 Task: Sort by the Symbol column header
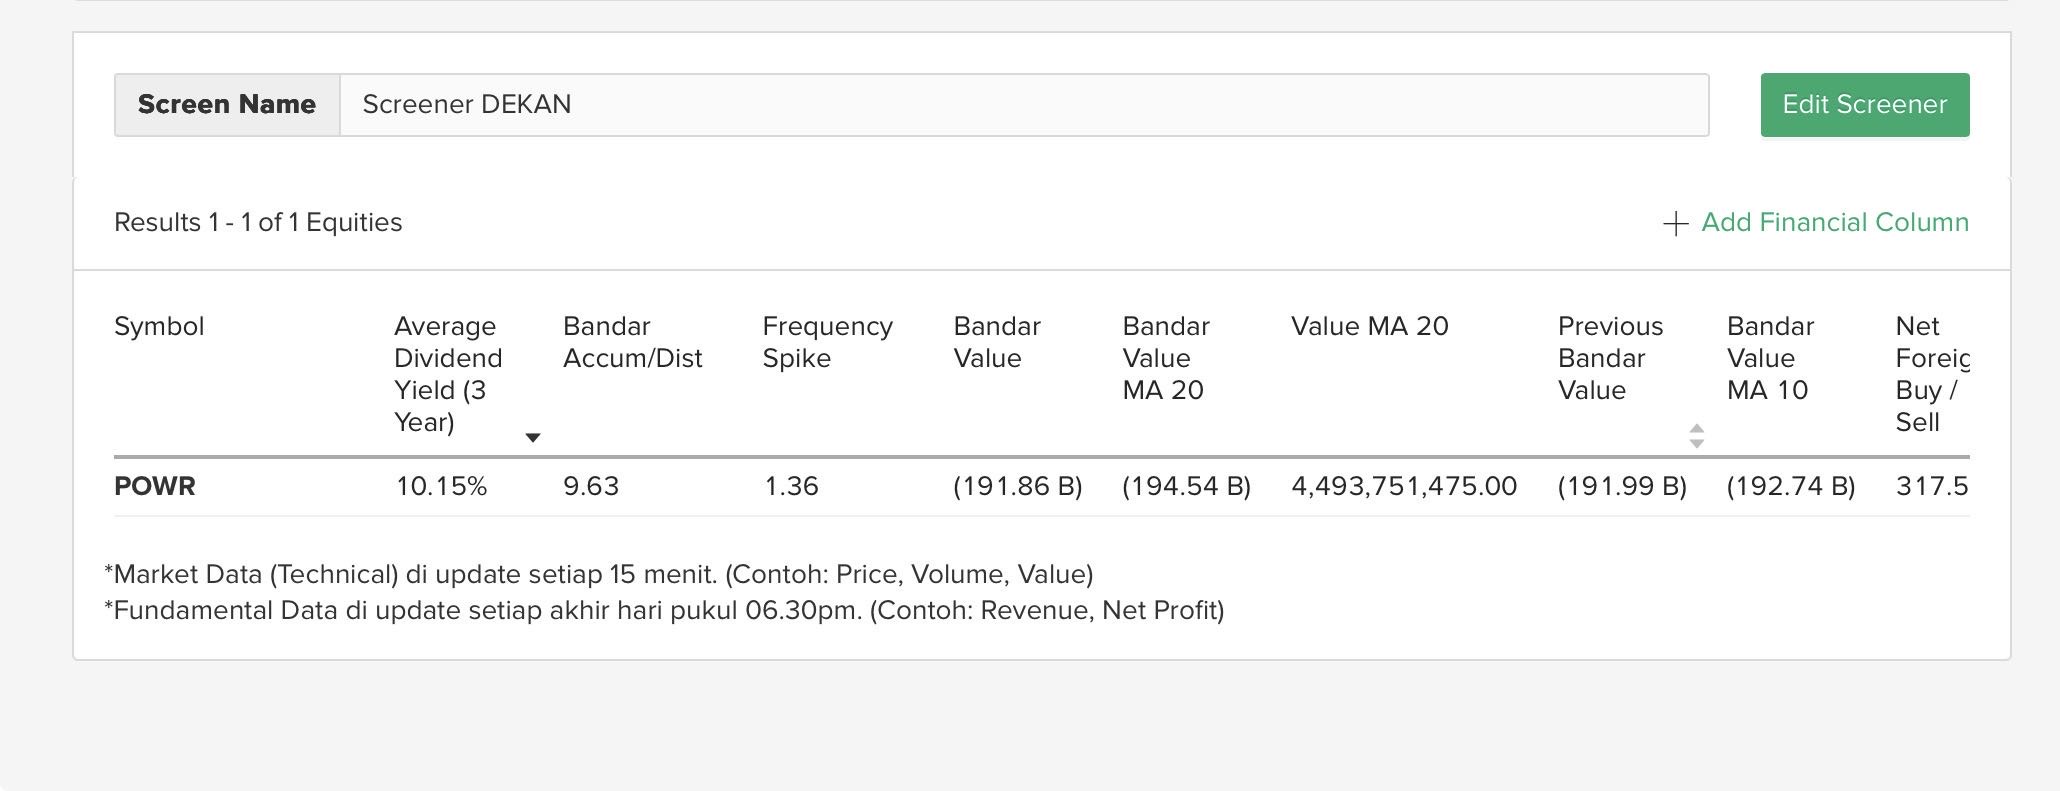(159, 327)
